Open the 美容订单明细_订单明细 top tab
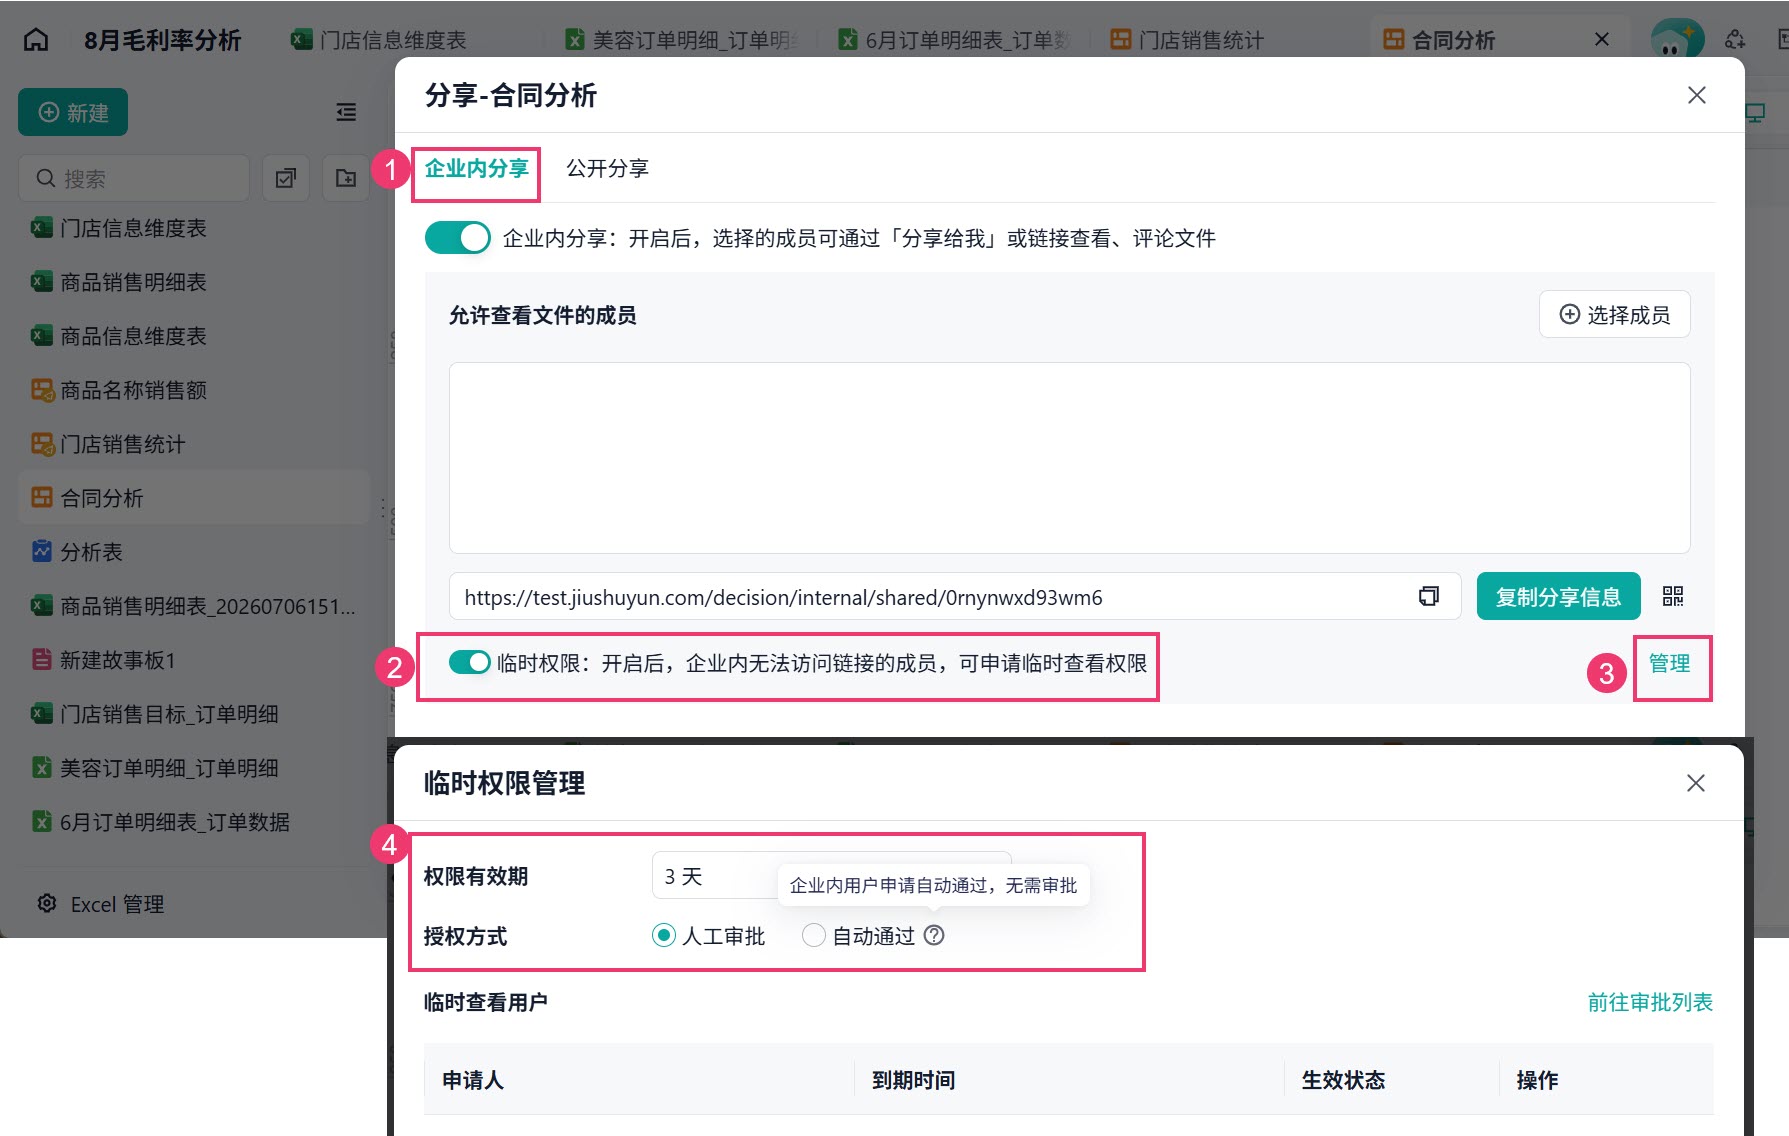 tap(682, 40)
